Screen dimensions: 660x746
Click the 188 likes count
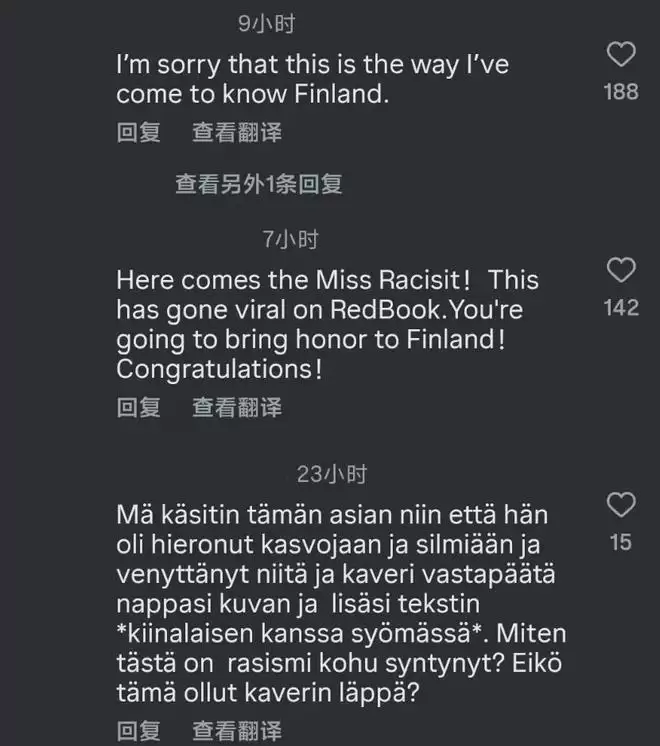621,92
